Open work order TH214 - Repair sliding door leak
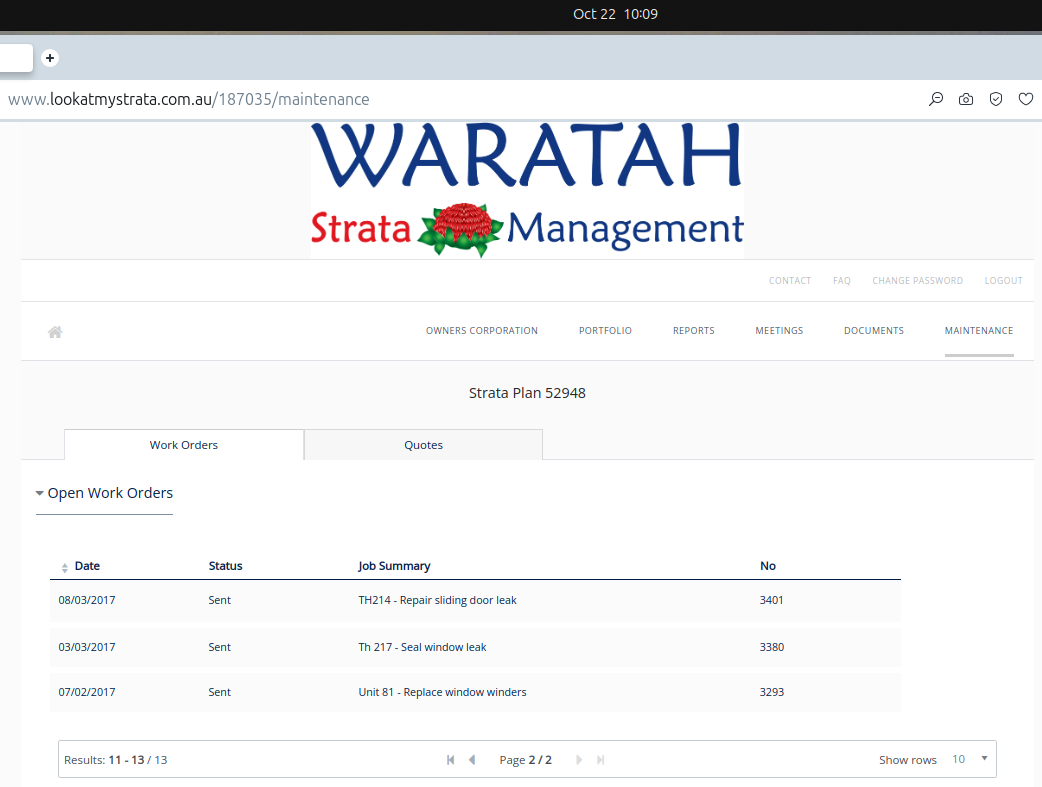Image resolution: width=1042 pixels, height=787 pixels. point(437,600)
